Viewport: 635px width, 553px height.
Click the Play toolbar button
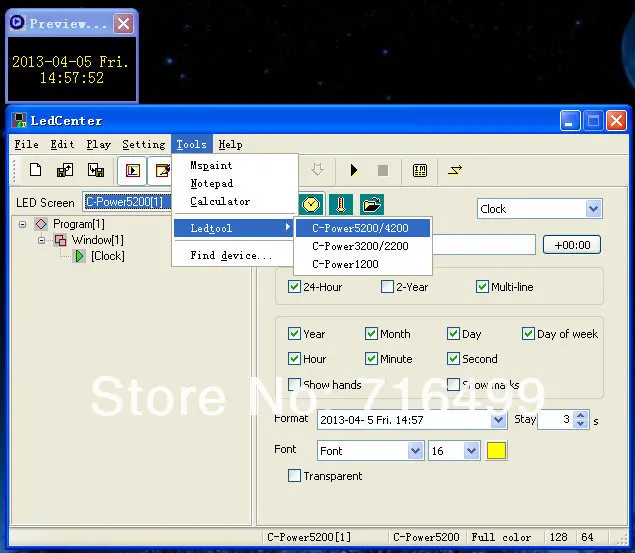tap(354, 170)
